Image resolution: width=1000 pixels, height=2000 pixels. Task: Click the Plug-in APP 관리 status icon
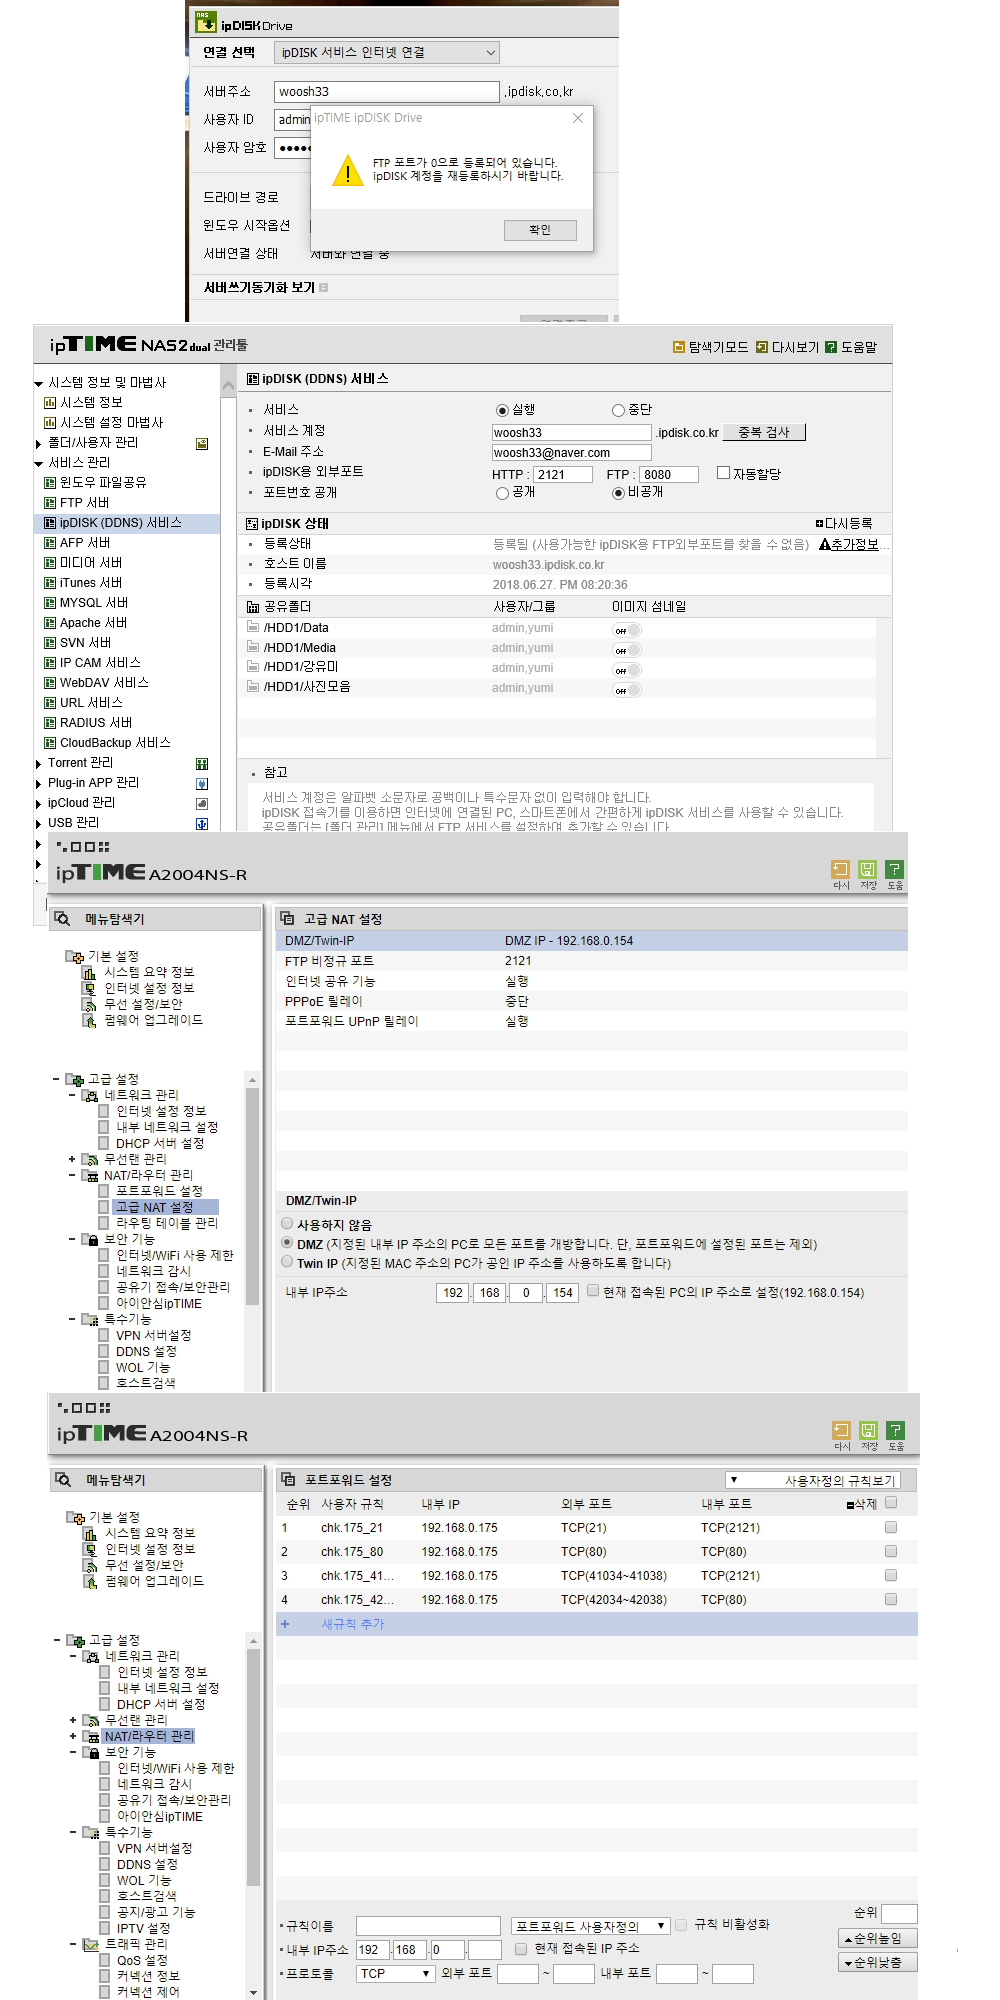coord(202,783)
